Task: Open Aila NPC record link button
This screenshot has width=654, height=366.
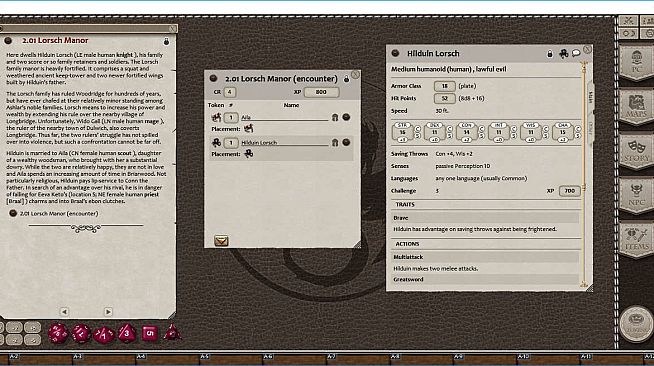Action: pos(346,118)
